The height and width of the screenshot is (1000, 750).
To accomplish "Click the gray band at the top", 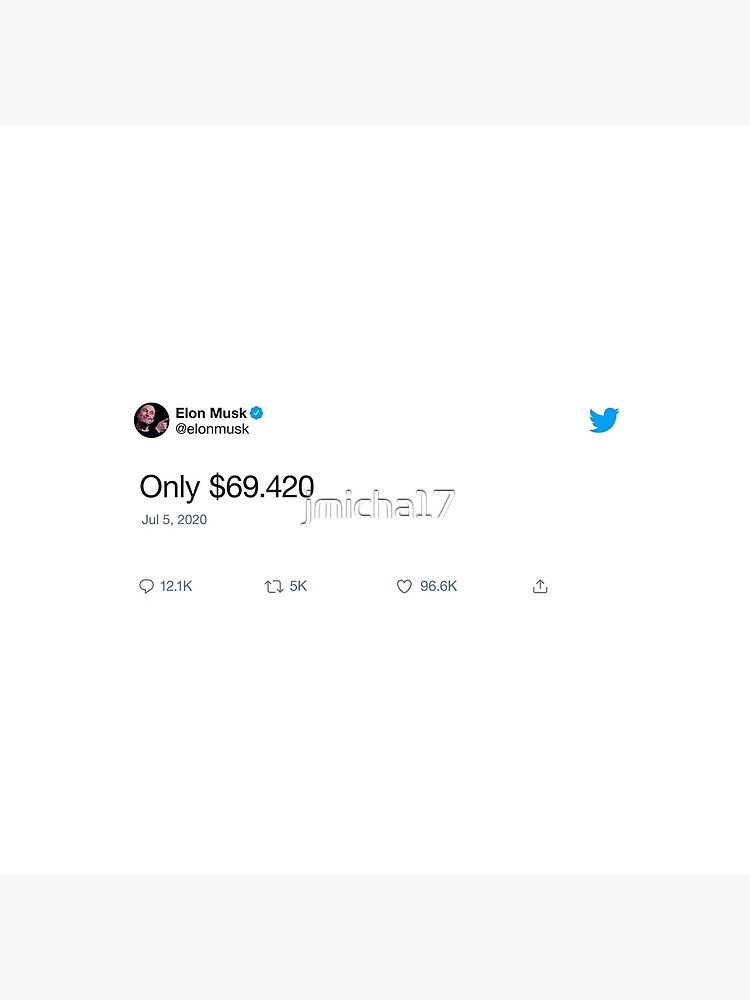I will click(375, 62).
